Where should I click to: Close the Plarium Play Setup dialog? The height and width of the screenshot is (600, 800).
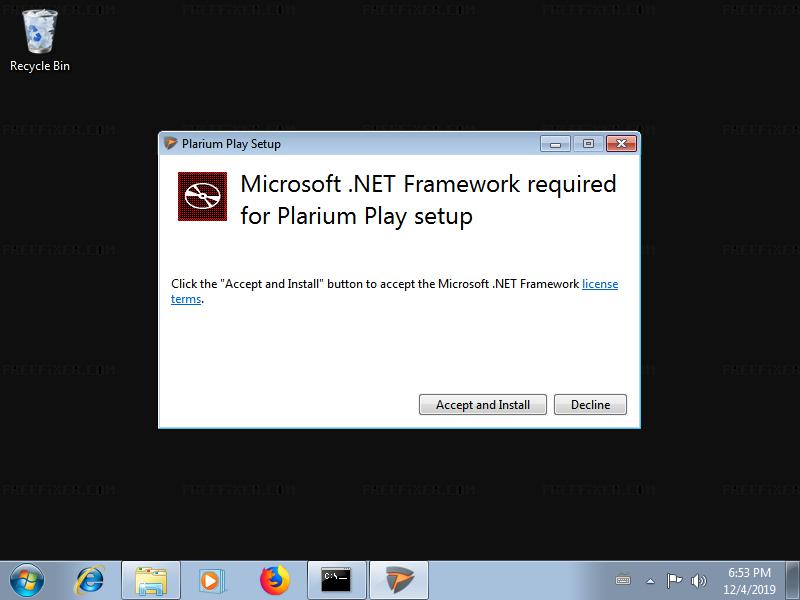click(621, 144)
